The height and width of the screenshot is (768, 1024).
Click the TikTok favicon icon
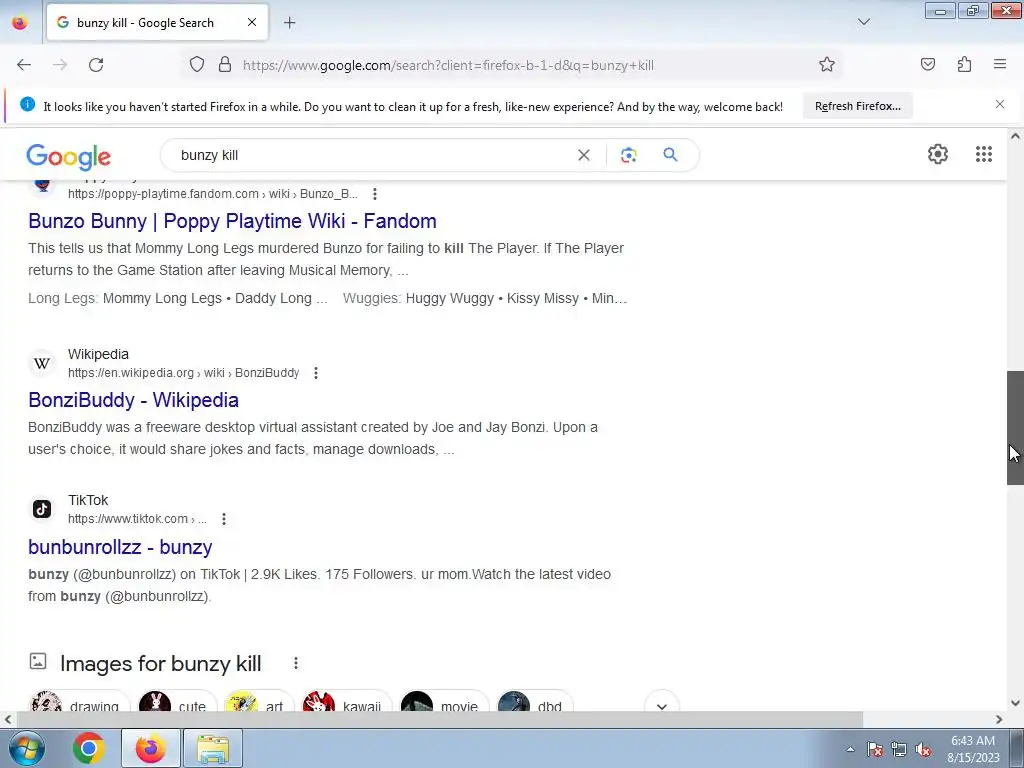point(42,509)
